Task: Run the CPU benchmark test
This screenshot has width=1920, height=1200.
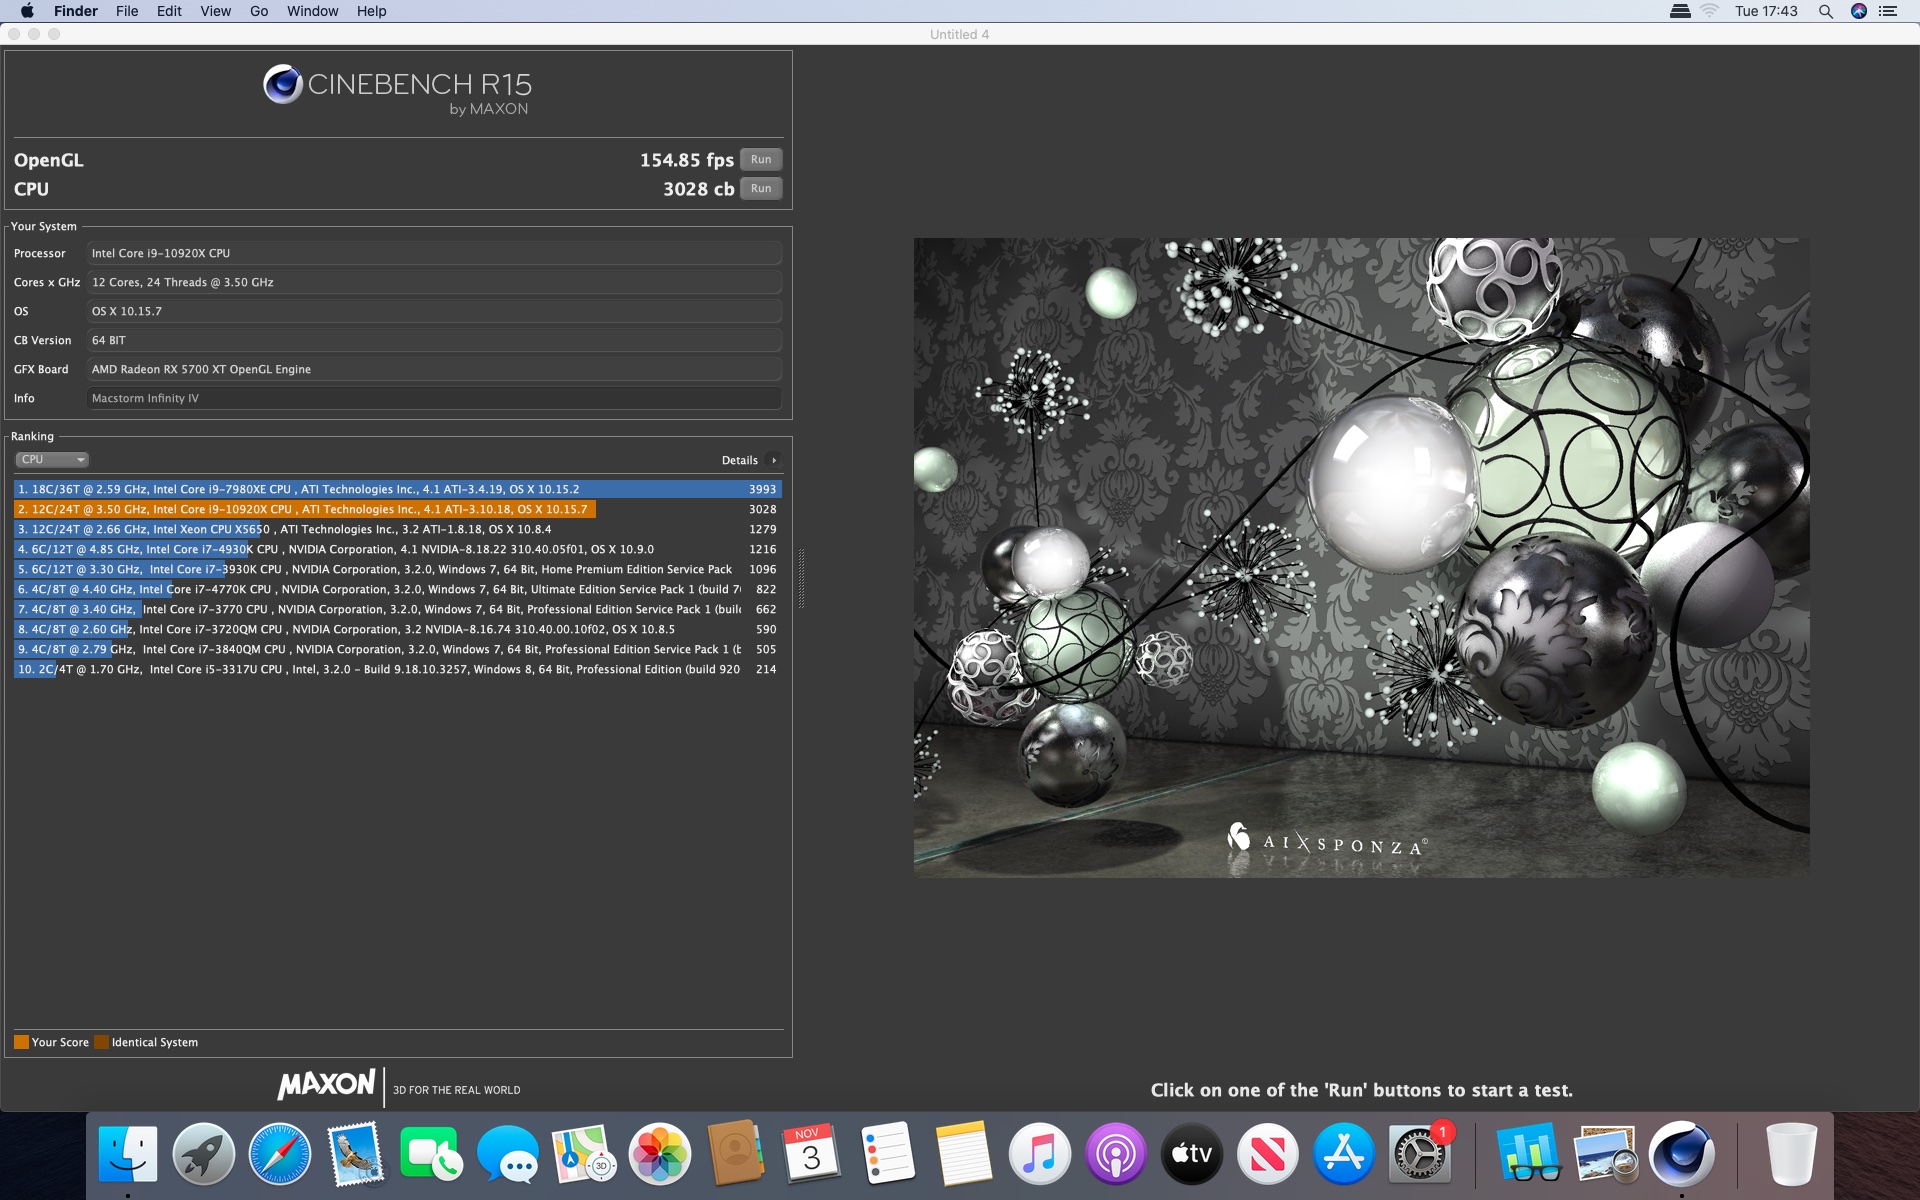Action: tap(761, 189)
